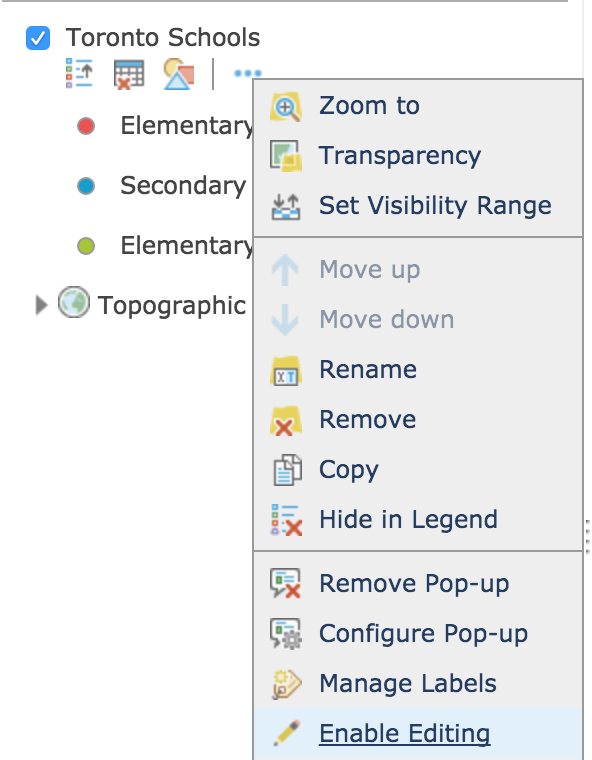Select Zoom to from the menu
The height and width of the screenshot is (760, 592).
click(x=369, y=105)
